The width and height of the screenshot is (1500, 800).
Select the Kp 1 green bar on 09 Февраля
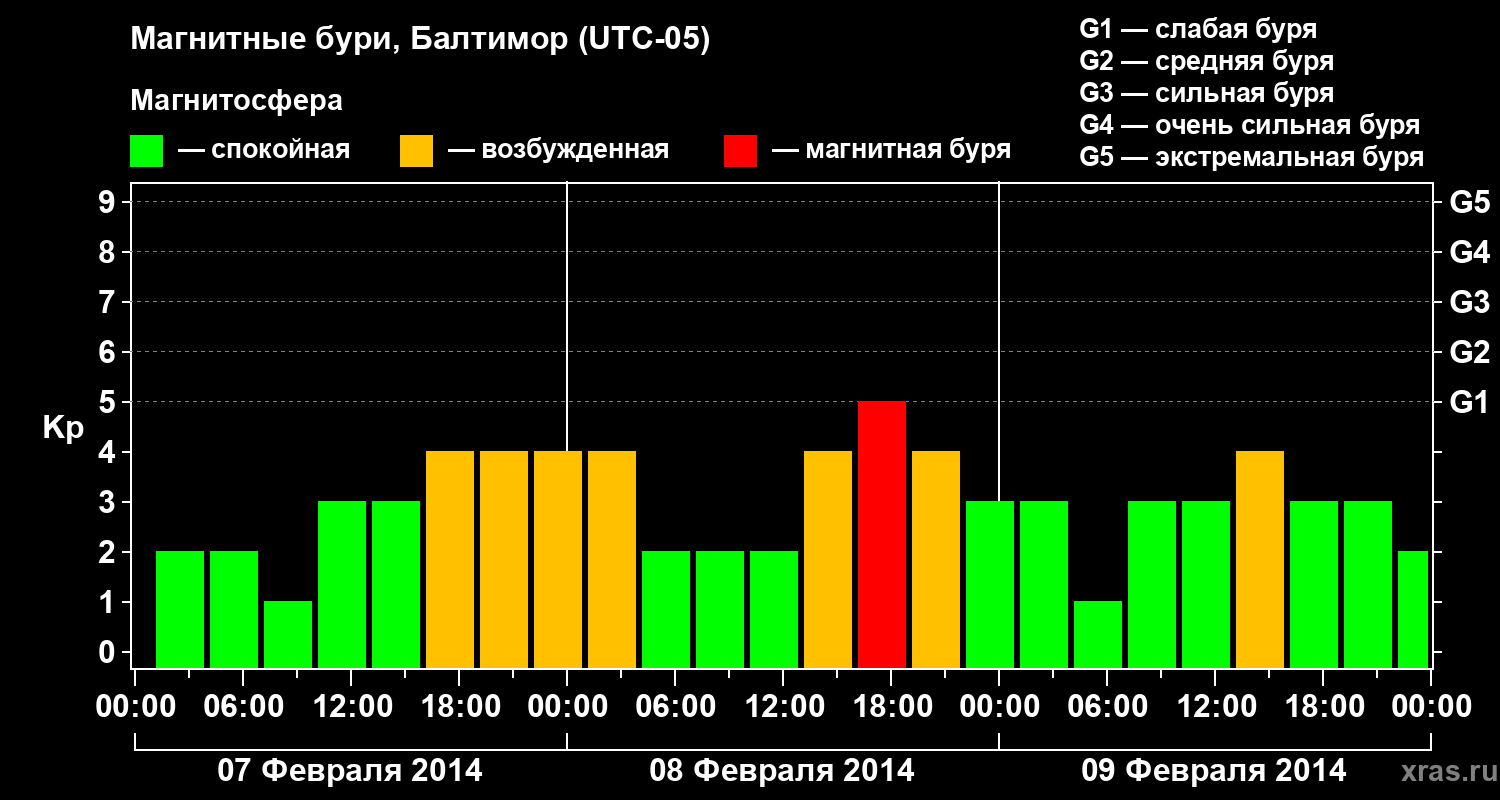point(1098,634)
